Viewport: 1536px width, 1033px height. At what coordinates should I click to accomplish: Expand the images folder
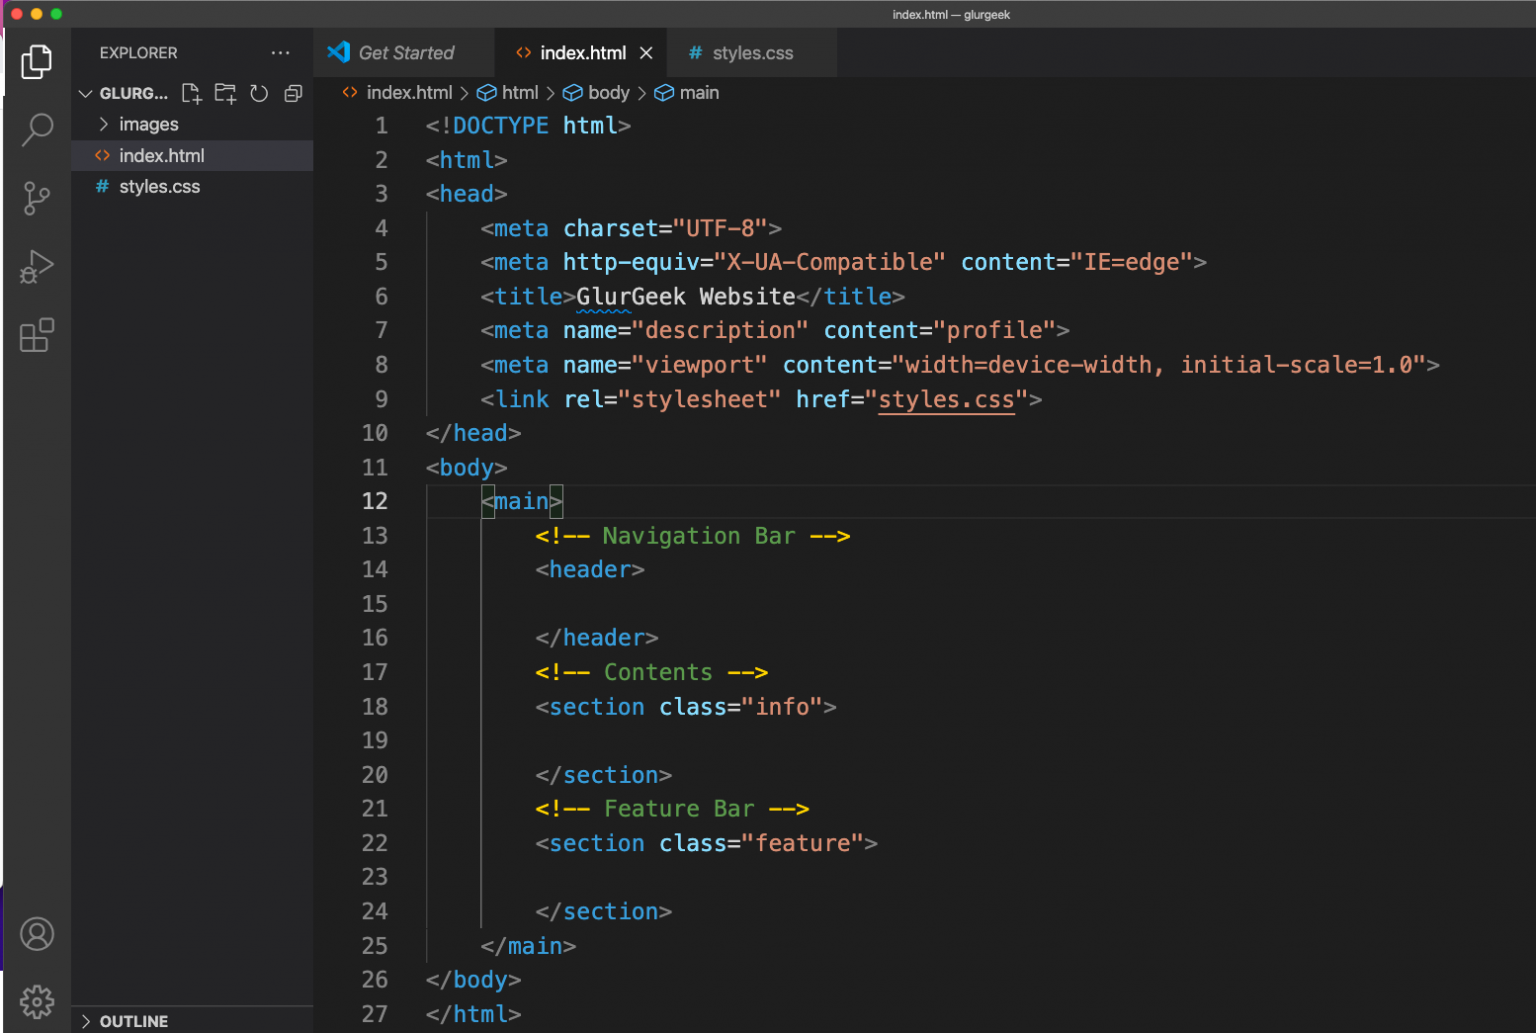pos(148,125)
